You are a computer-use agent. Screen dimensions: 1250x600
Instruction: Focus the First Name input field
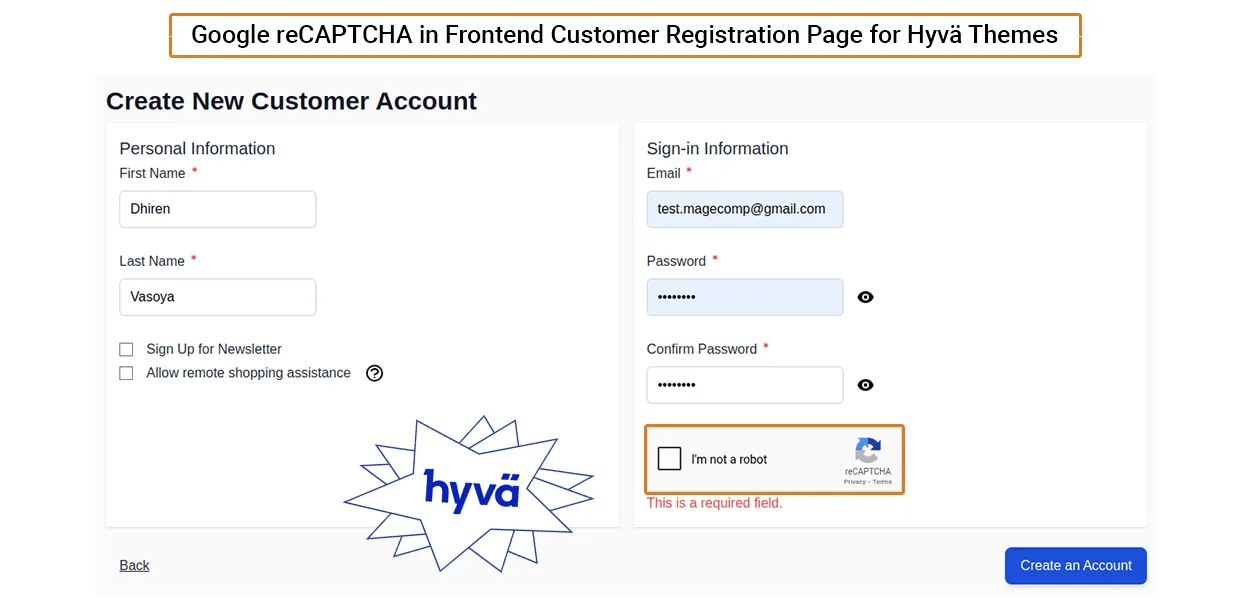(x=217, y=209)
